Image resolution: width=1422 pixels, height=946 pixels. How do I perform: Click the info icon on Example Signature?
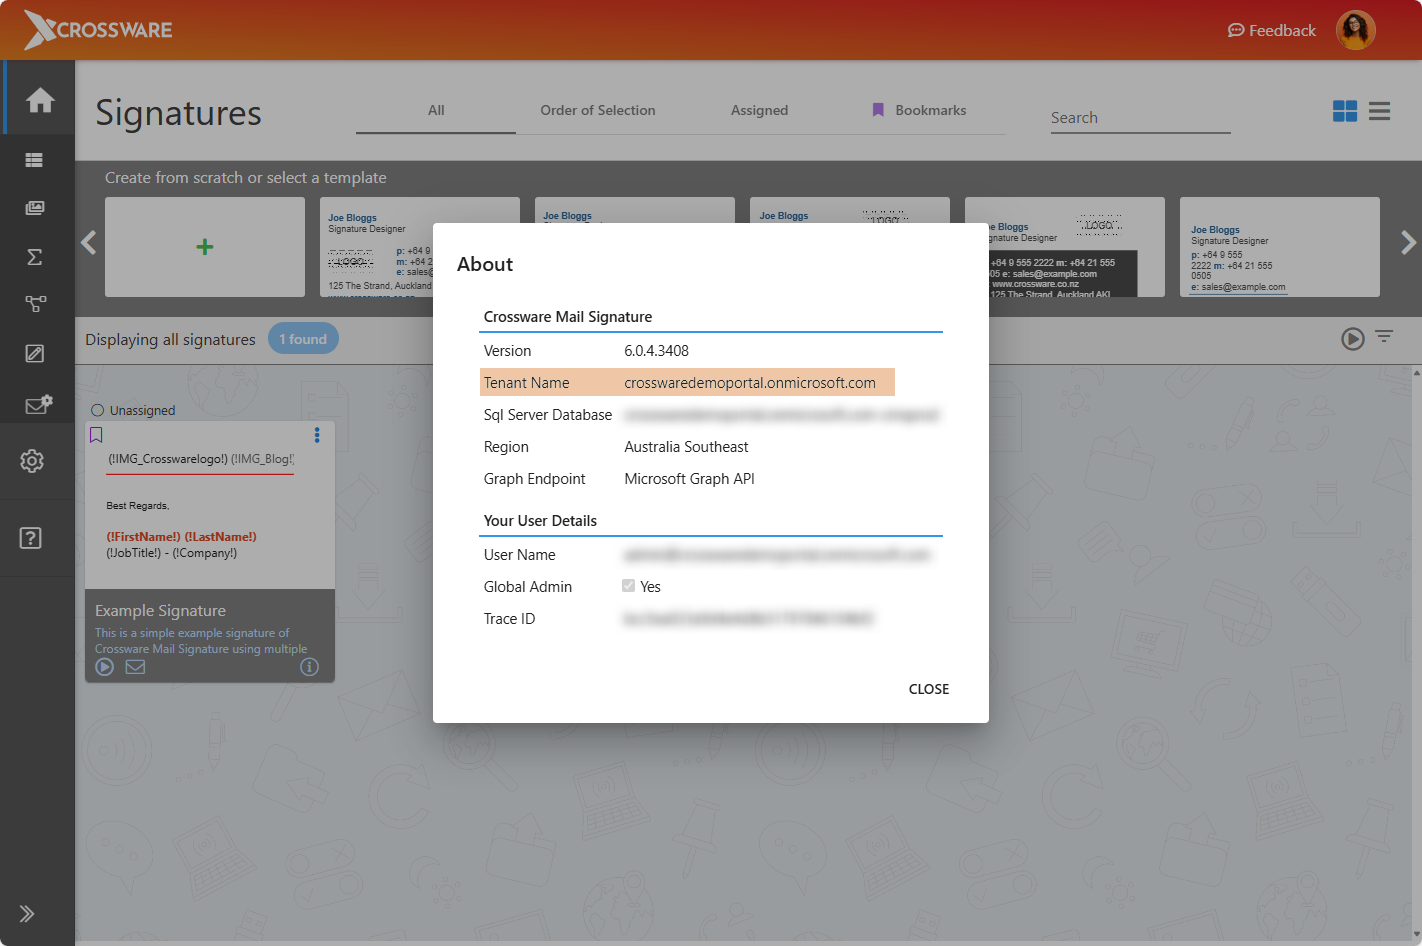click(x=309, y=667)
